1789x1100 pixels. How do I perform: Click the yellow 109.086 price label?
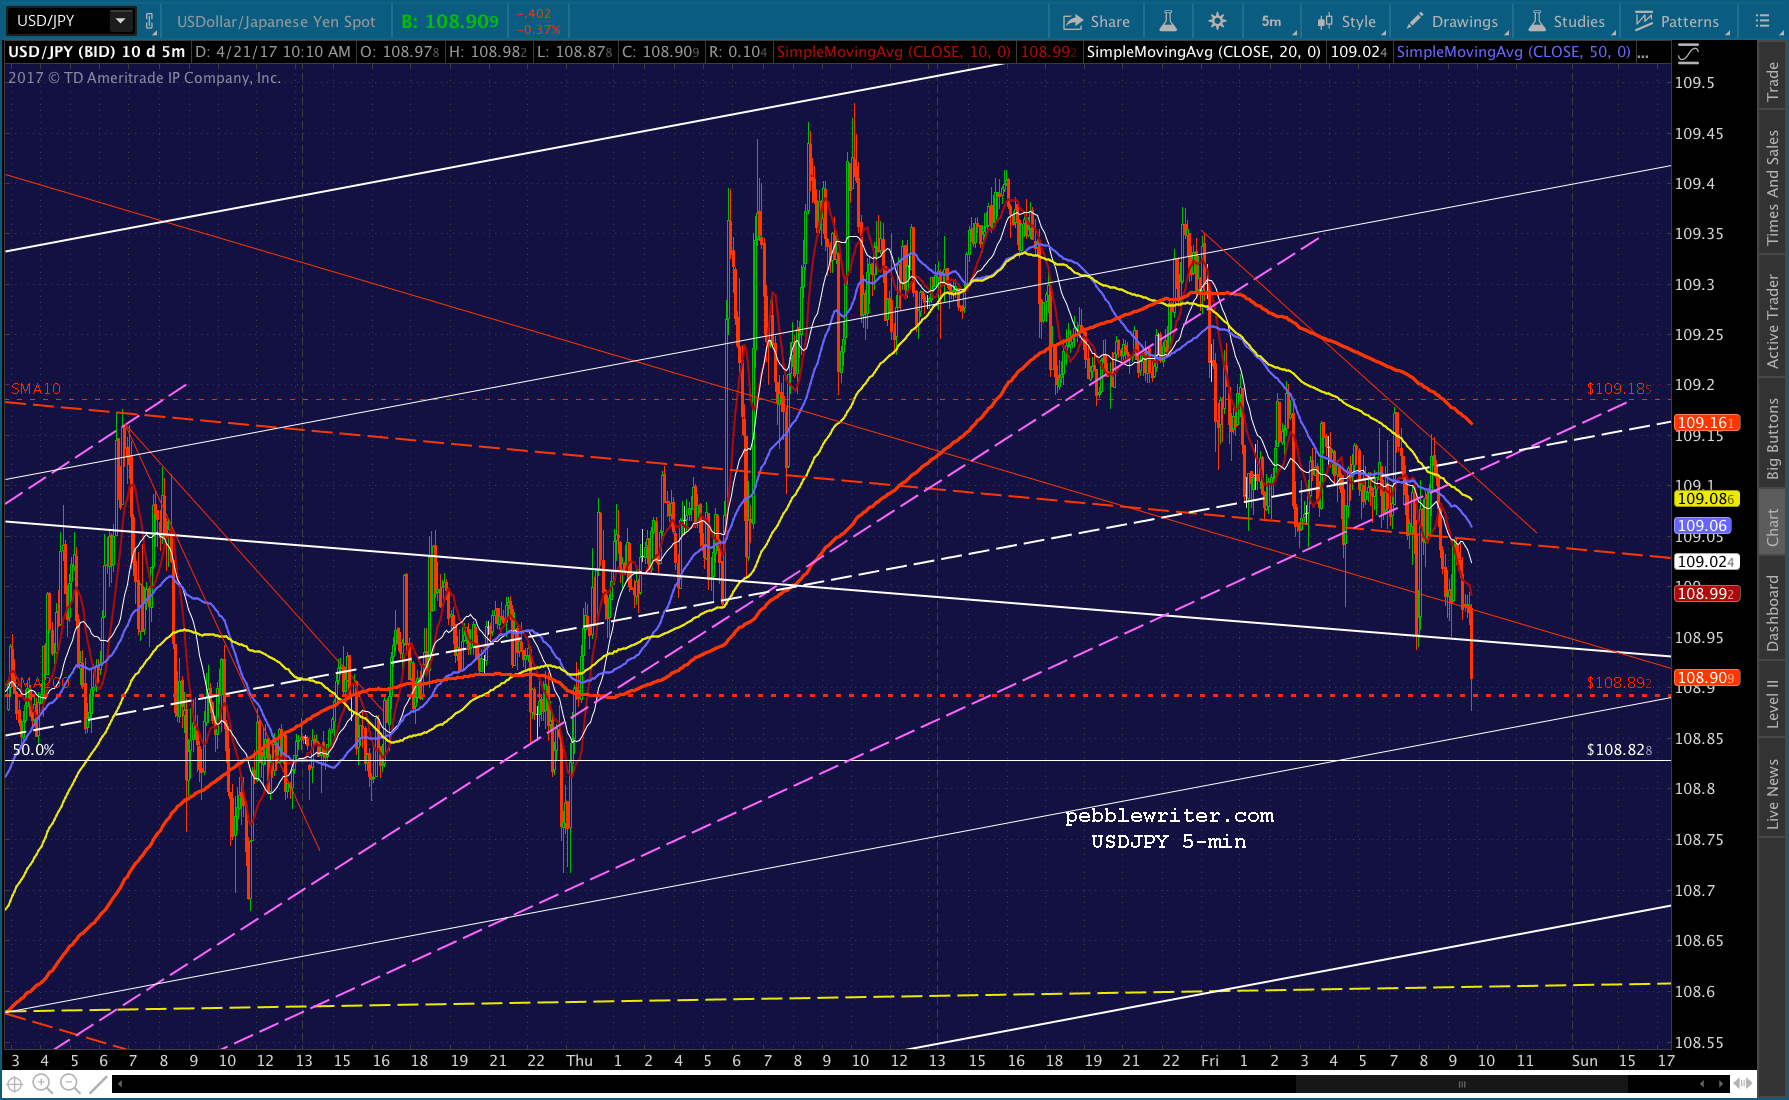[x=1707, y=499]
